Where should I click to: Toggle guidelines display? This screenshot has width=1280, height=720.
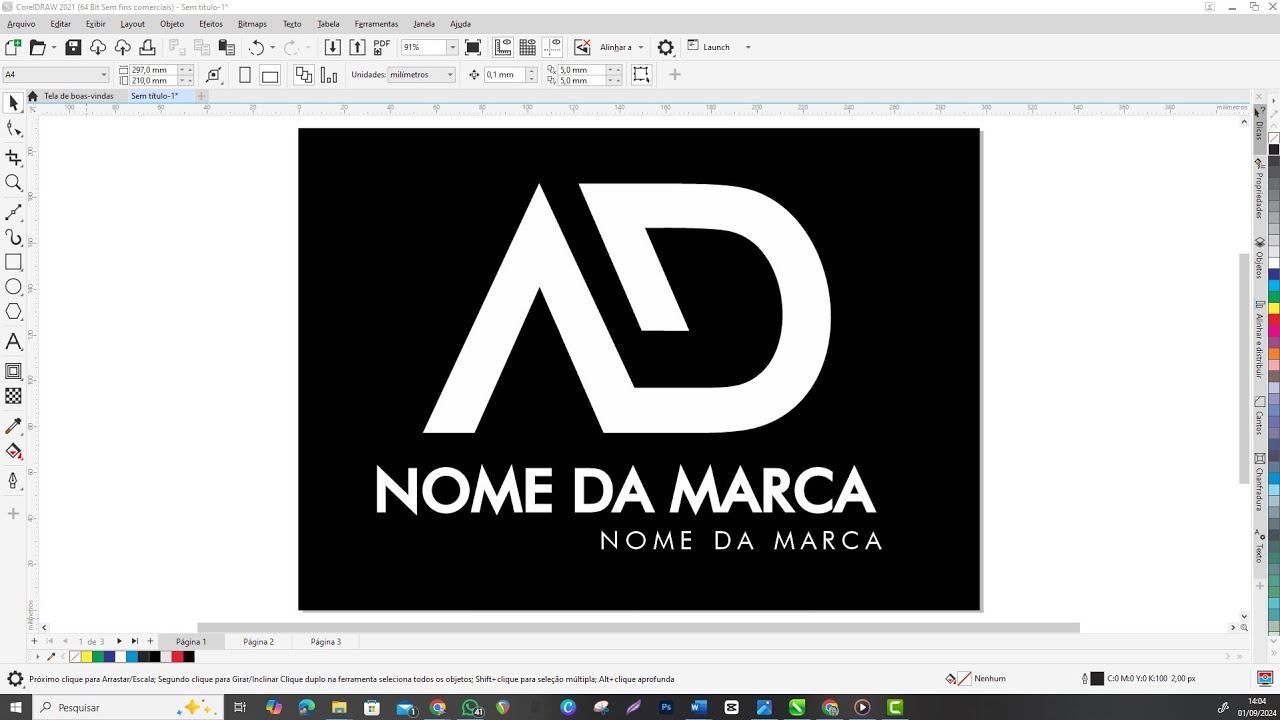(x=551, y=47)
